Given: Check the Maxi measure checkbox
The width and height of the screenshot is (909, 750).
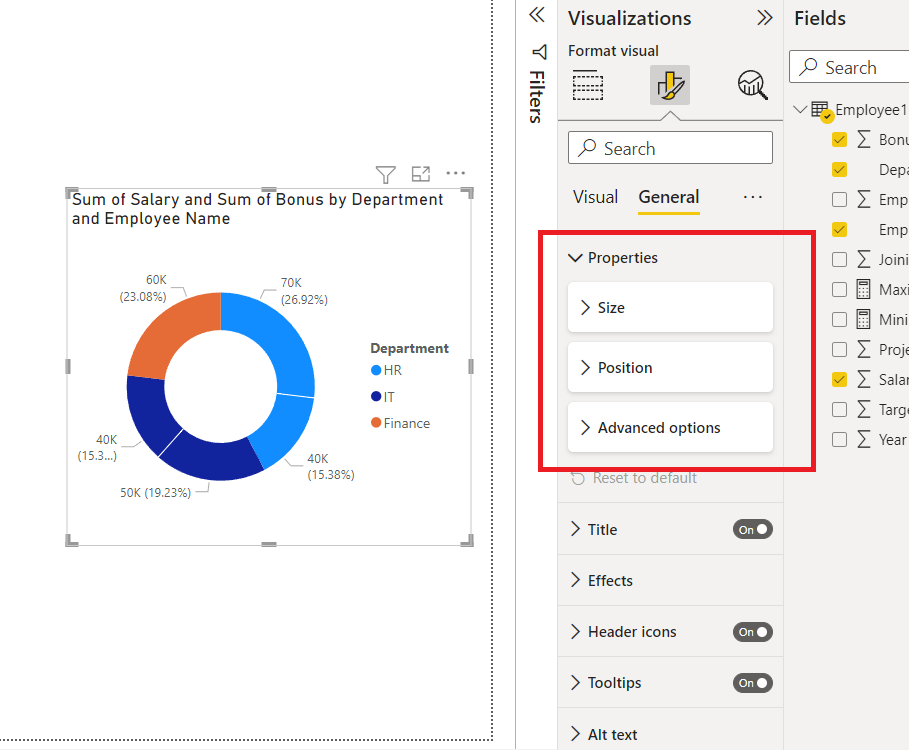Looking at the screenshot, I should tap(839, 289).
